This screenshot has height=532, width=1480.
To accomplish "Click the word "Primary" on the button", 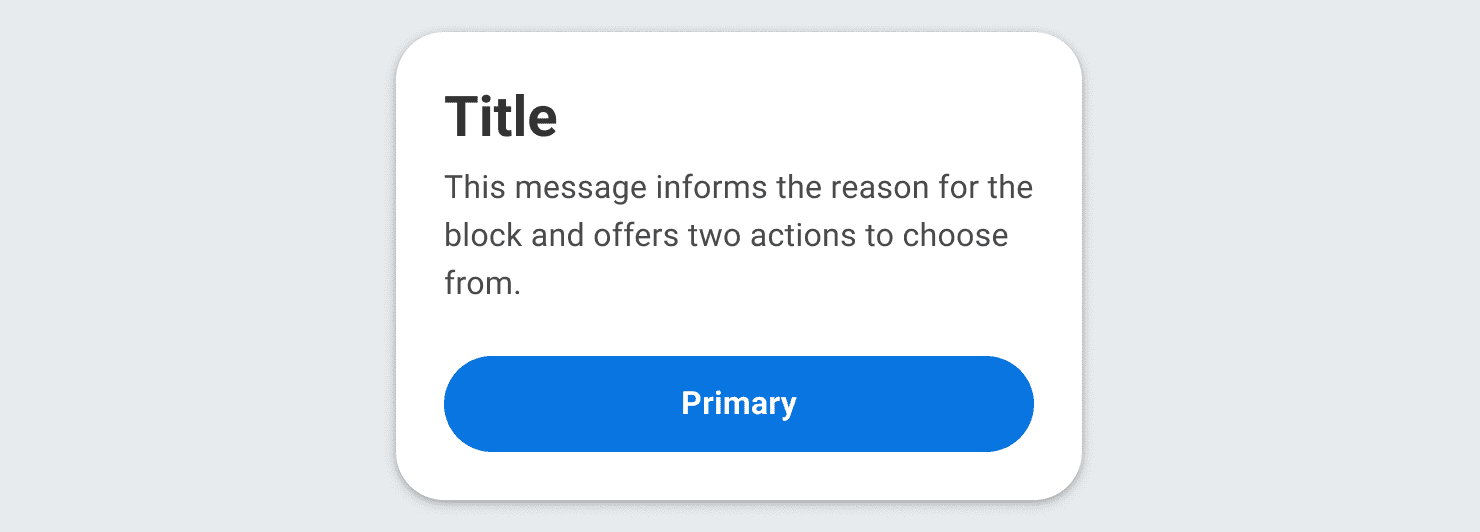I will tap(739, 403).
